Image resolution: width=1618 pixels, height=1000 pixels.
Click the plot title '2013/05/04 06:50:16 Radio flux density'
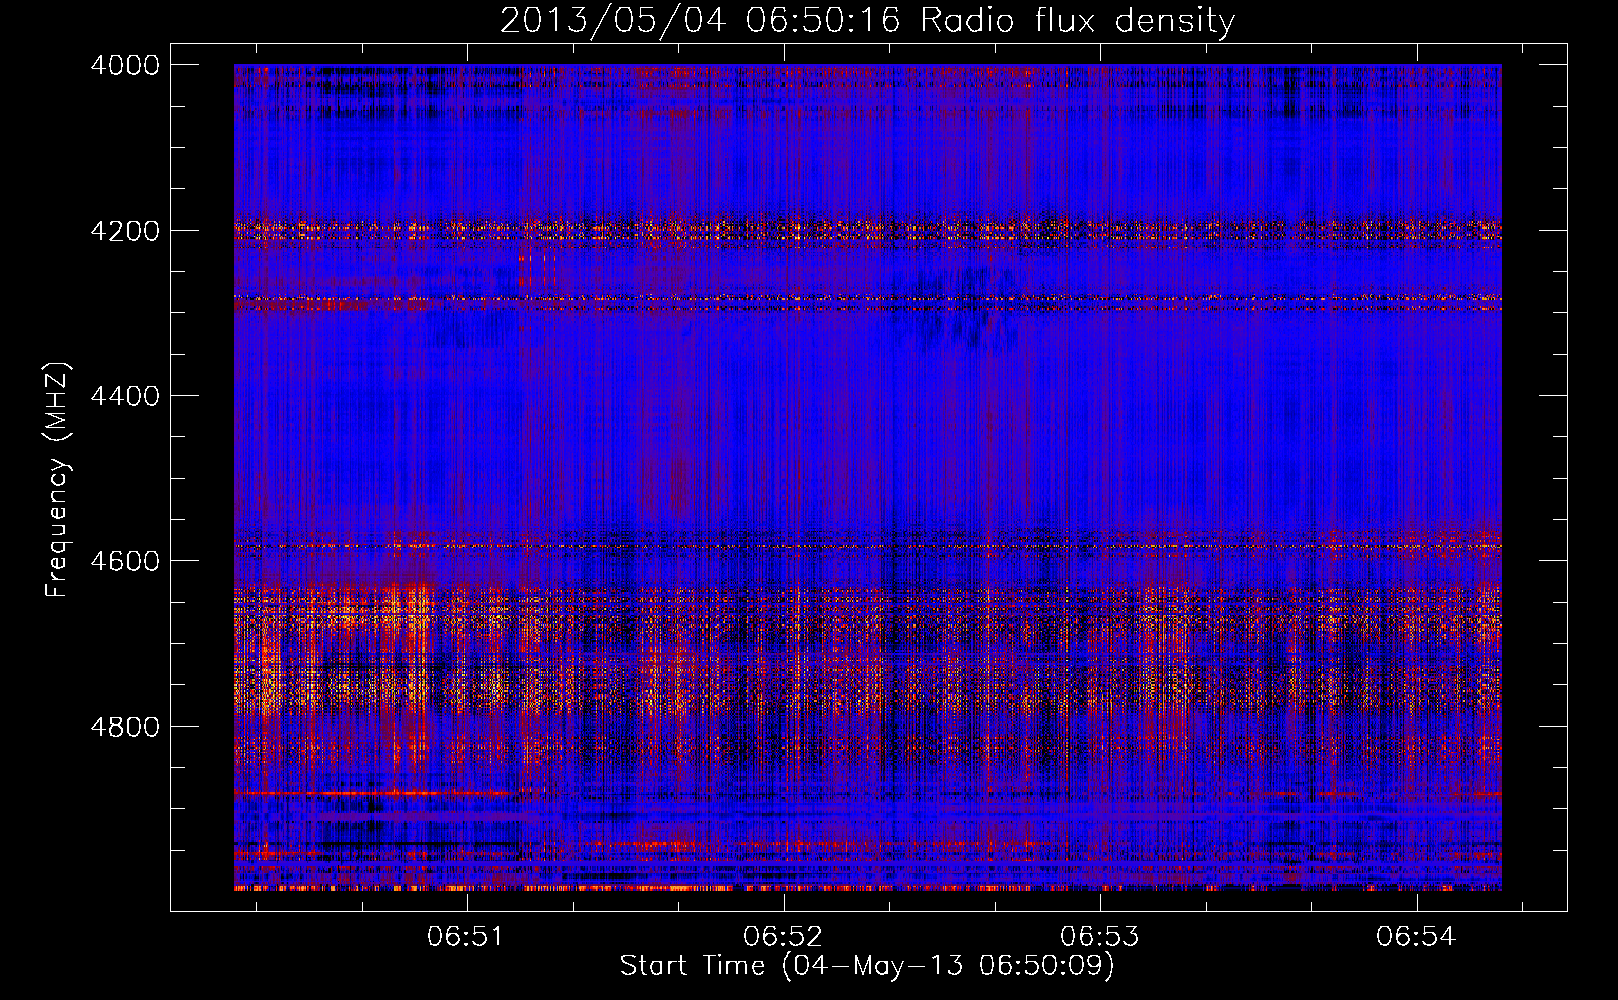point(867,21)
